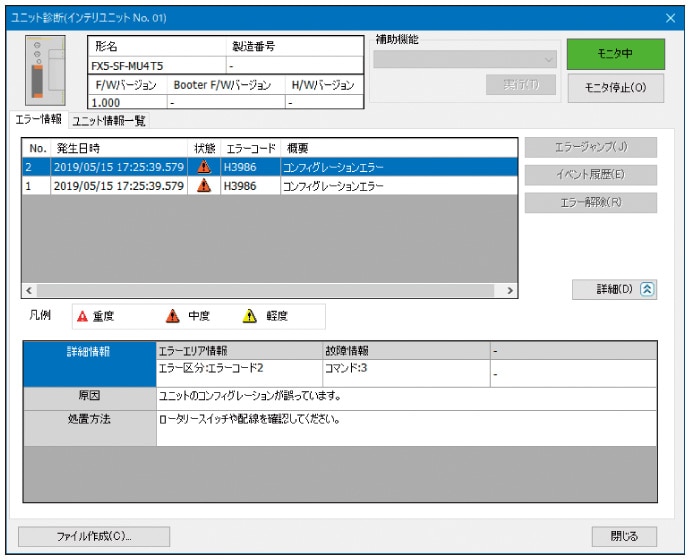690x560 pixels.
Task: Click the error list scrollbar left arrow
Action: point(28,290)
